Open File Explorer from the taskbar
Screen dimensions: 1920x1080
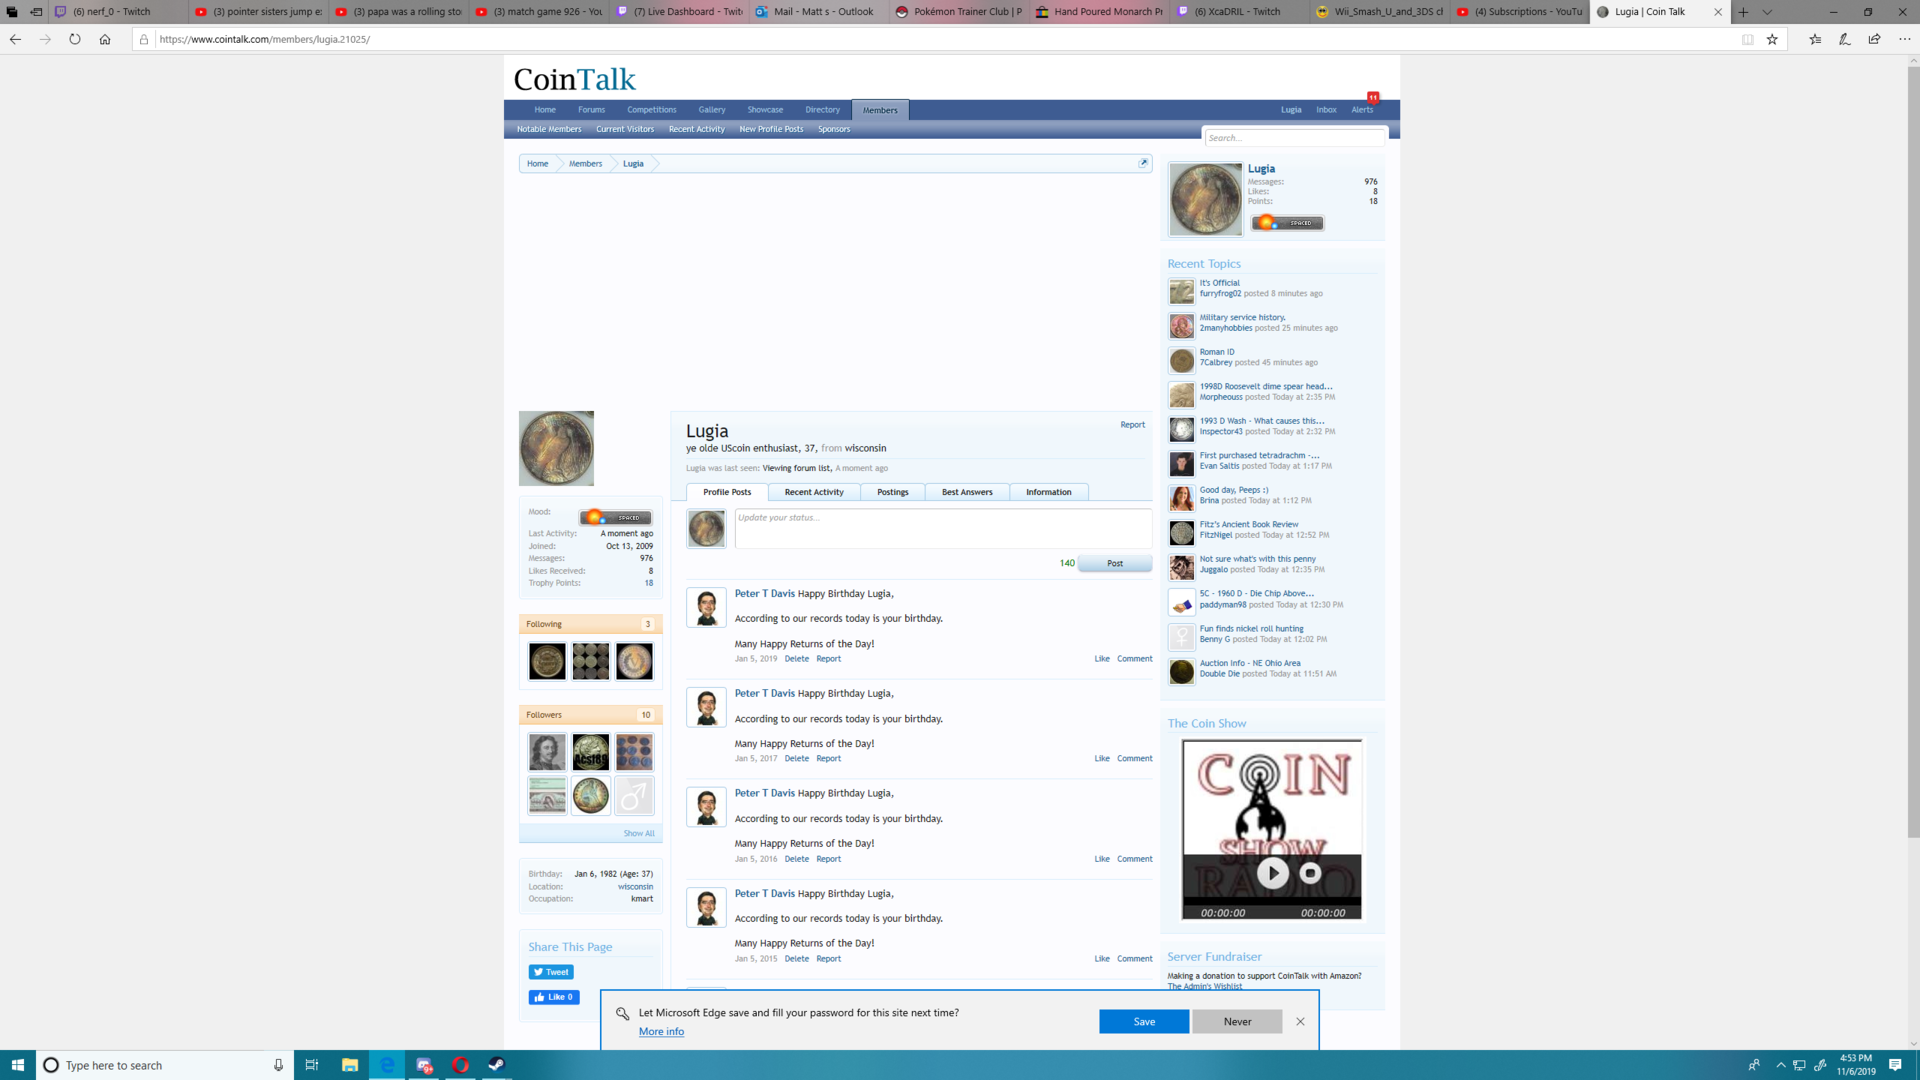(x=349, y=1065)
